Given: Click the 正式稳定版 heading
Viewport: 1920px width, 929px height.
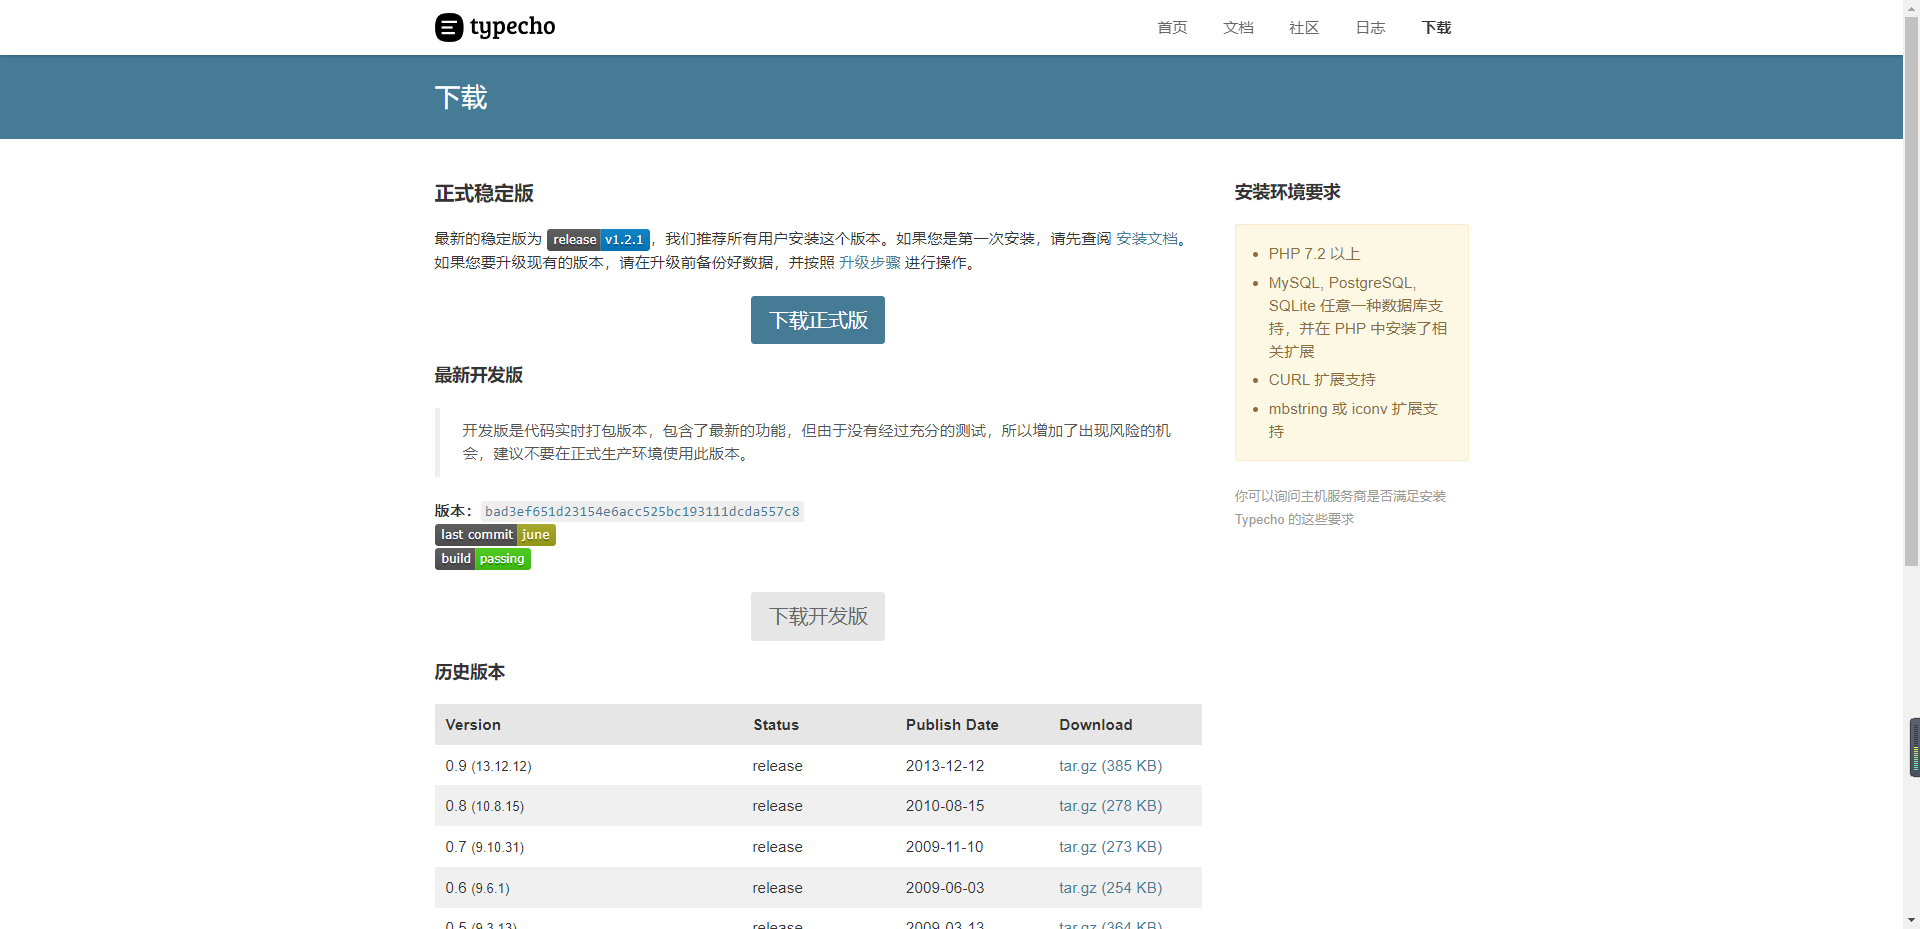Looking at the screenshot, I should tap(484, 193).
